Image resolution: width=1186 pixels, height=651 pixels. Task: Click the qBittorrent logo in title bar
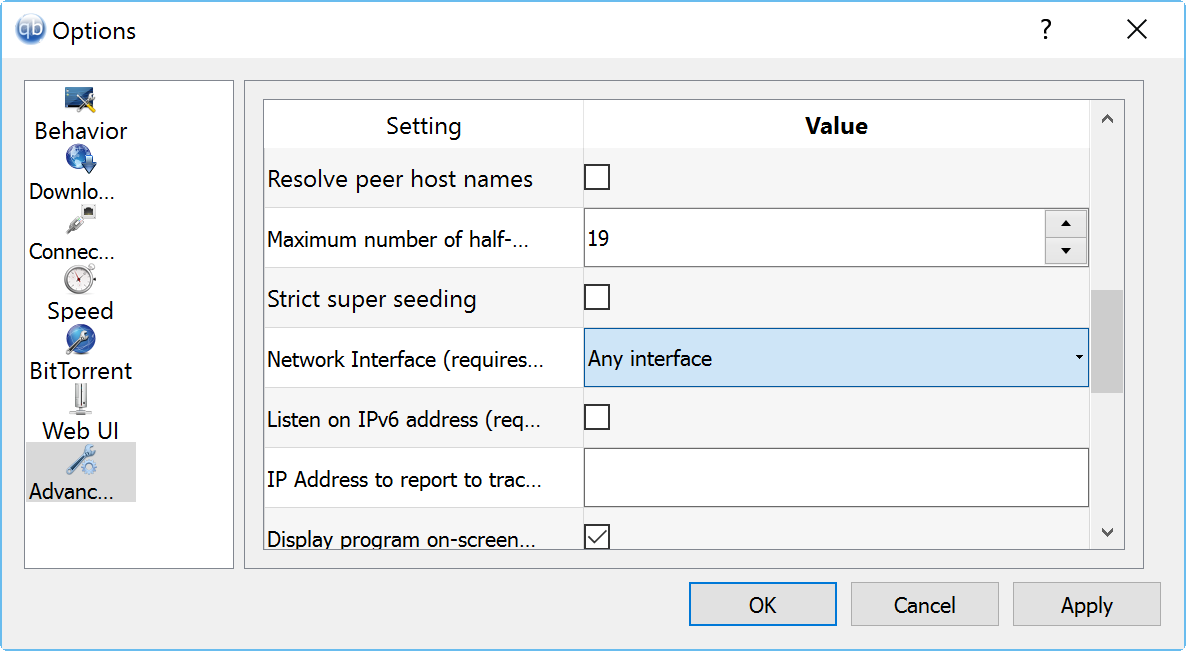pyautogui.click(x=31, y=29)
